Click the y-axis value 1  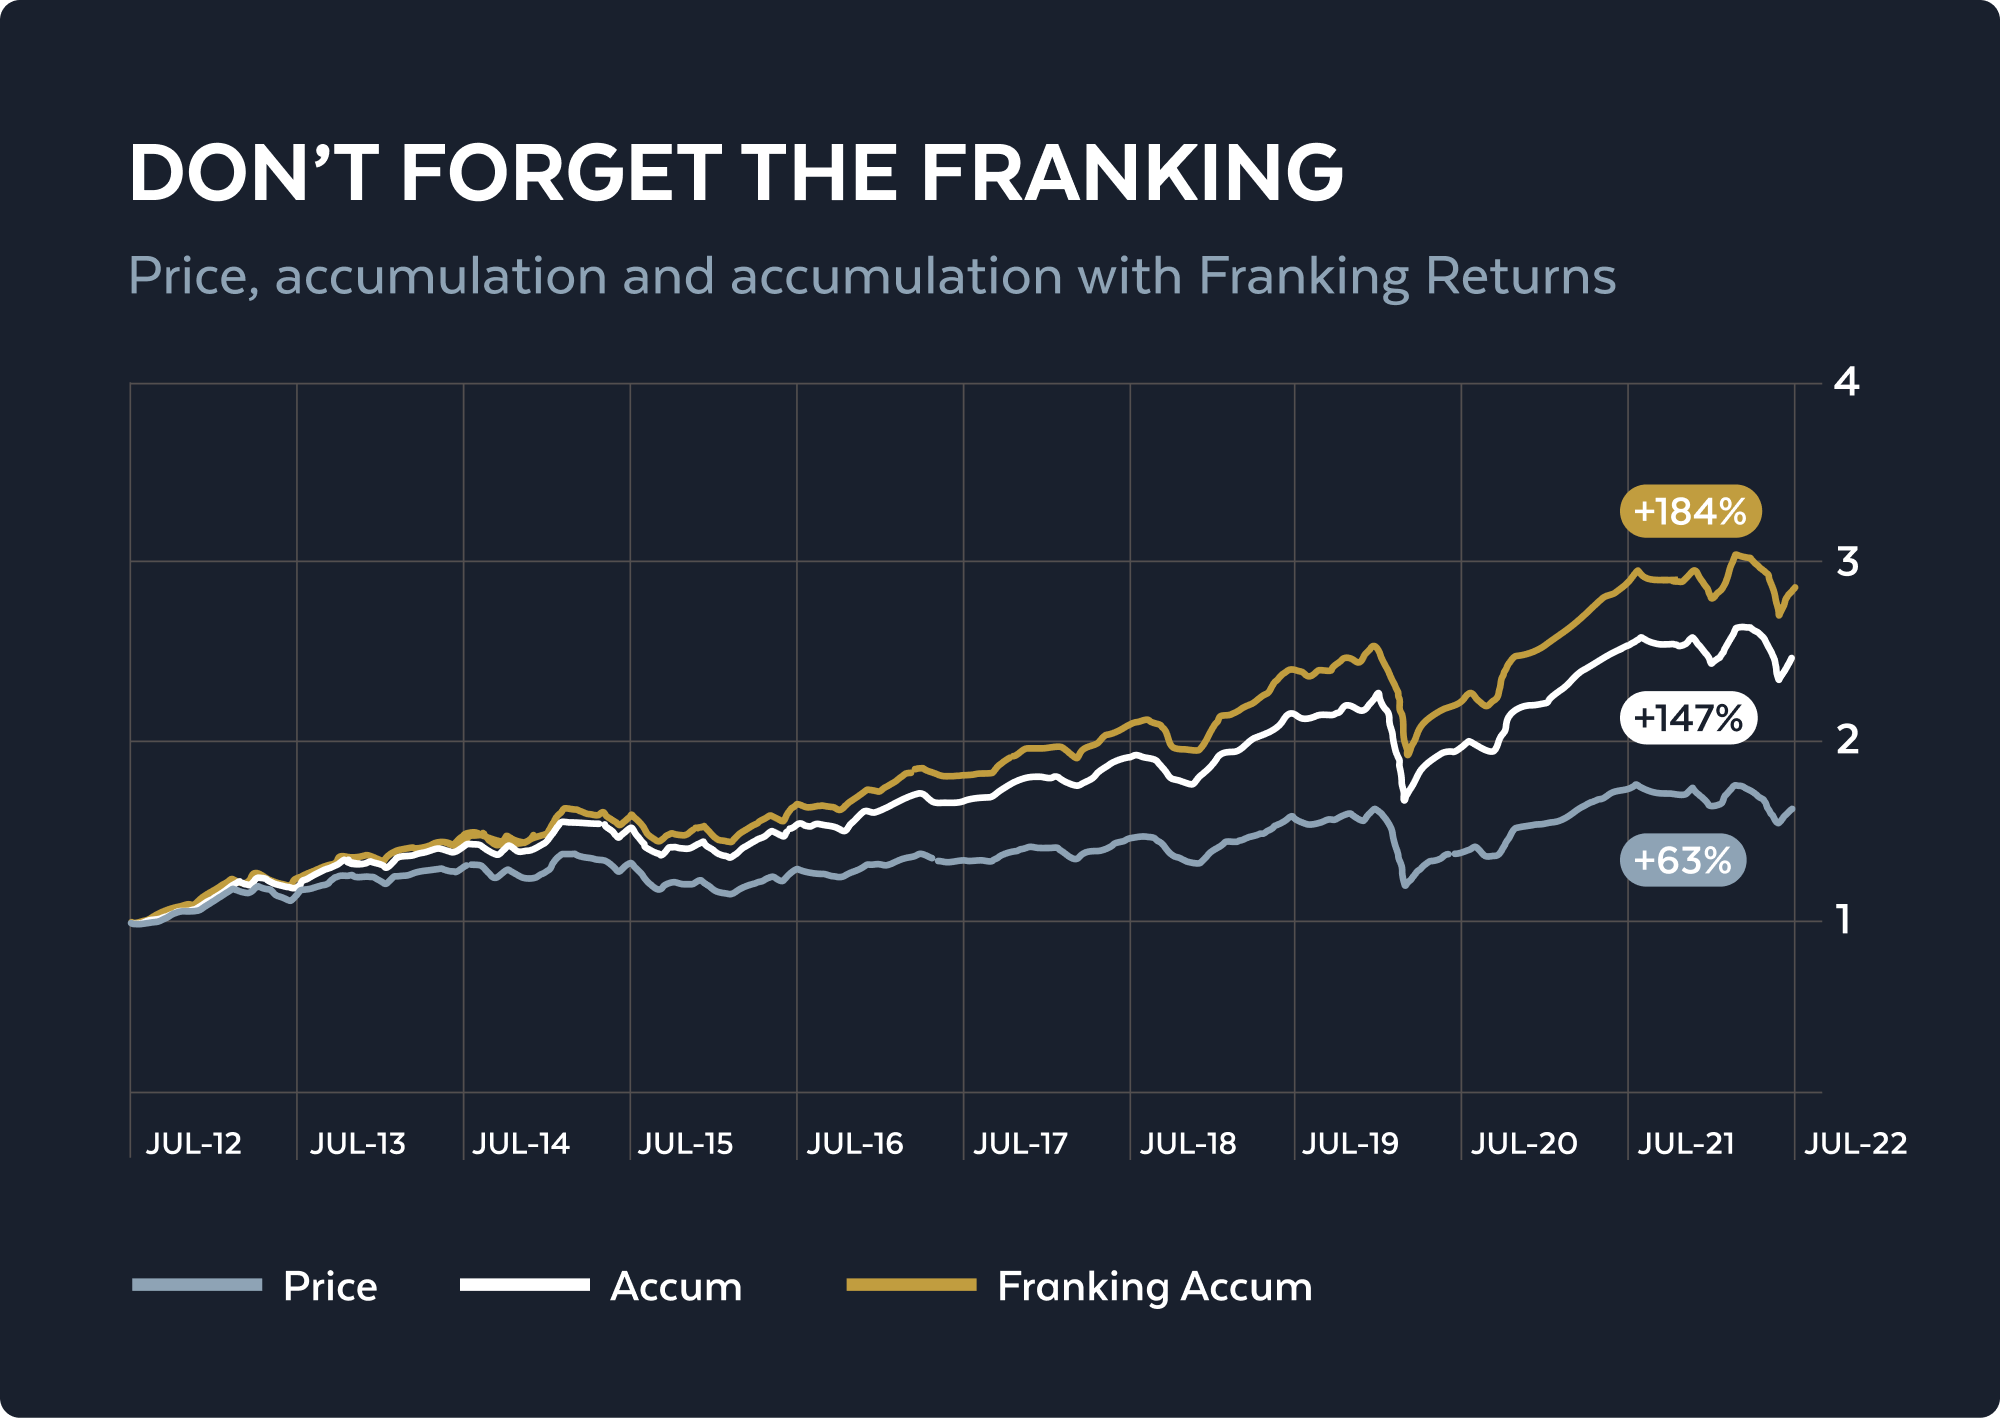click(1845, 919)
